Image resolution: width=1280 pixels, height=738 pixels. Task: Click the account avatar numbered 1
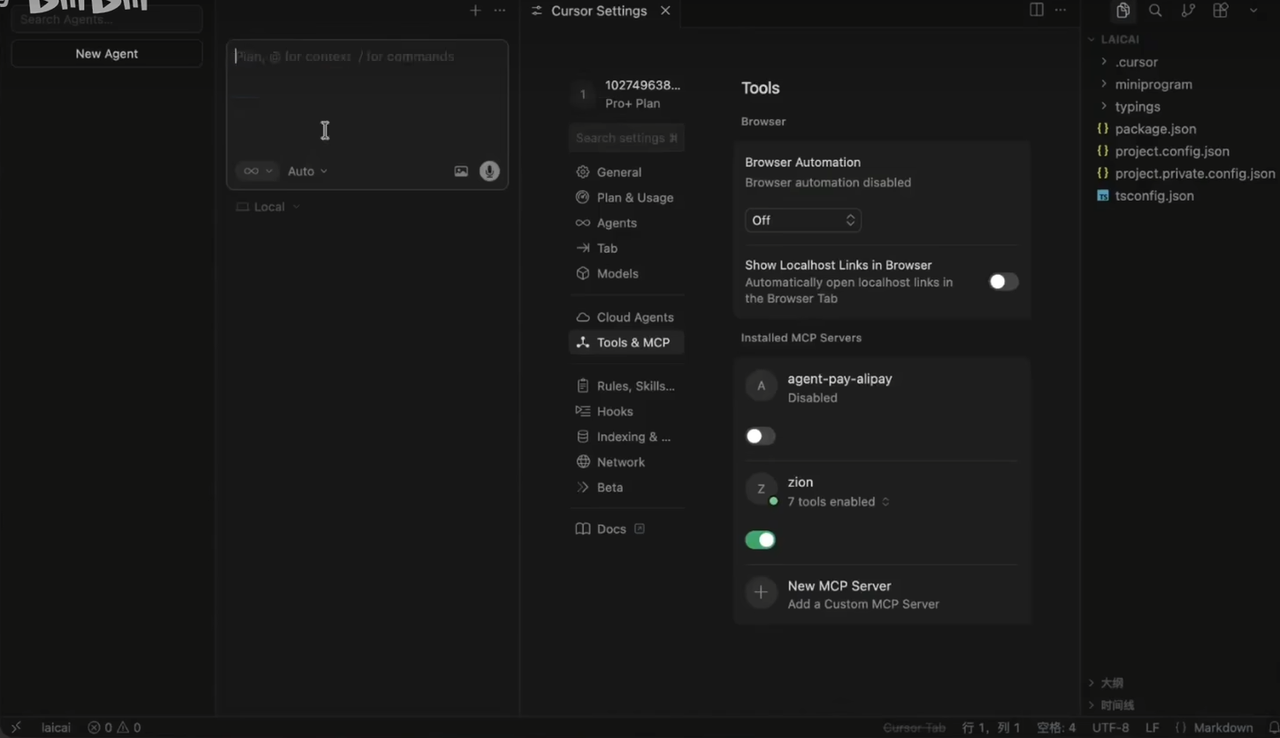583,94
